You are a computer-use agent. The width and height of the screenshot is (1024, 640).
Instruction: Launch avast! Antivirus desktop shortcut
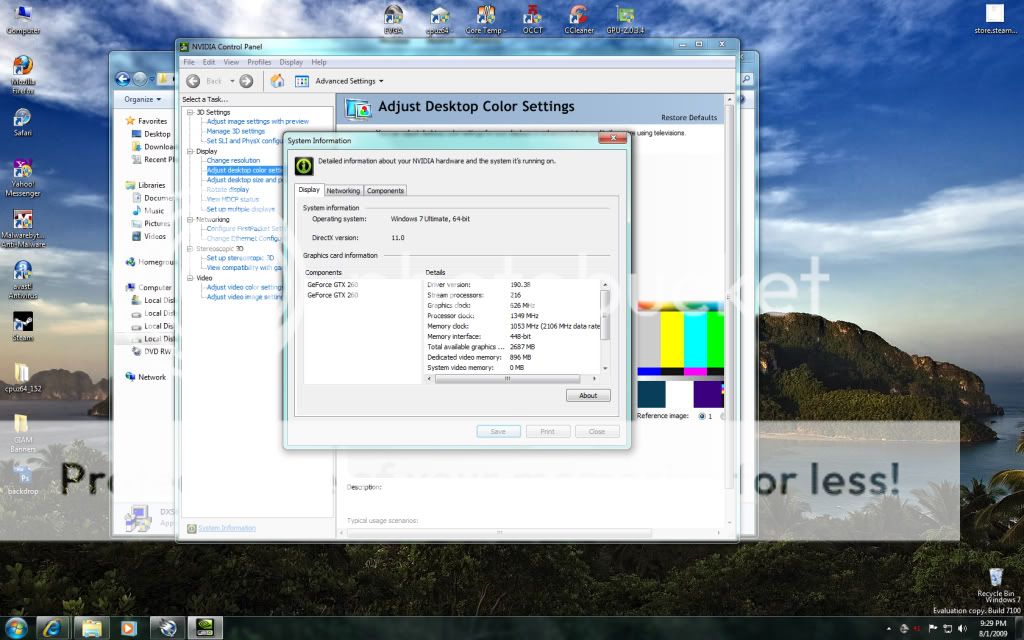(x=23, y=280)
